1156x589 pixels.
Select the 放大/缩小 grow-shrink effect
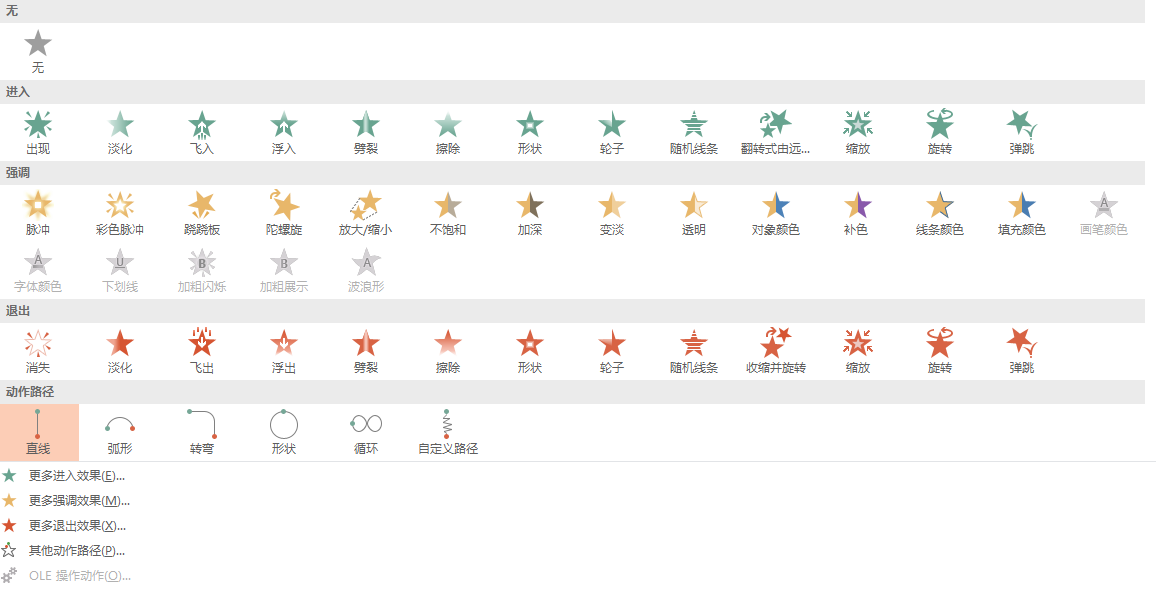point(366,214)
